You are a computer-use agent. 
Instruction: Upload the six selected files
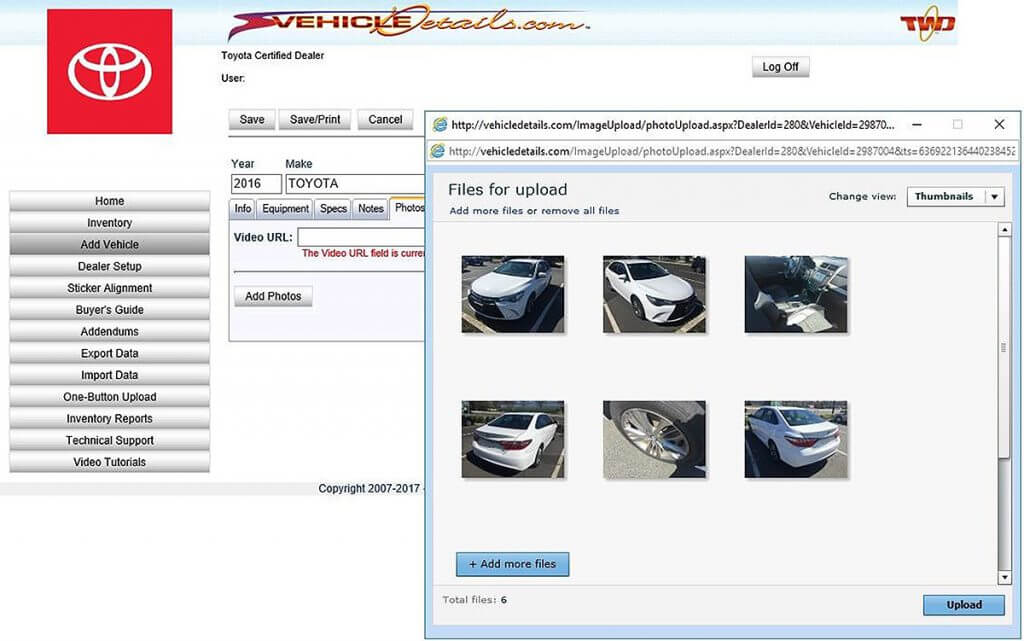(x=963, y=604)
